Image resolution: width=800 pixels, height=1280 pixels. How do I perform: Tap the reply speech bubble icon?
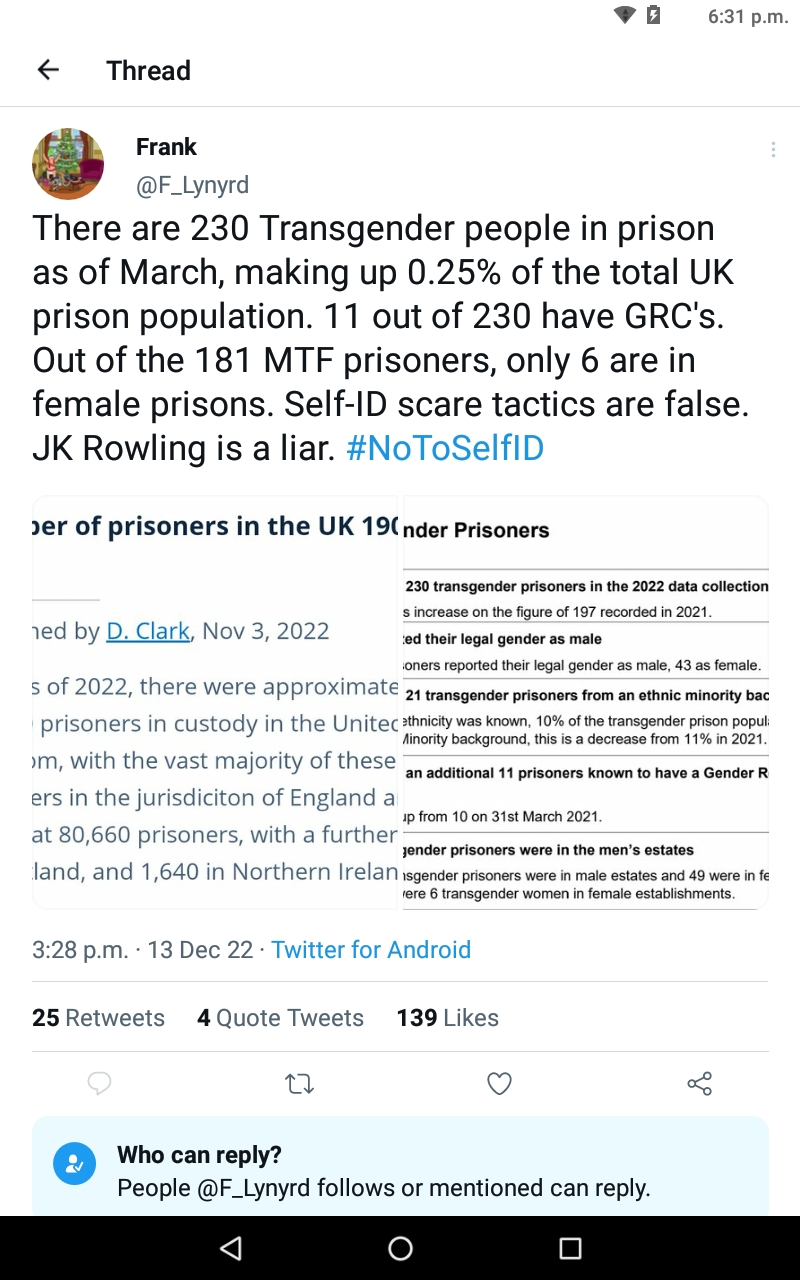[99, 1083]
